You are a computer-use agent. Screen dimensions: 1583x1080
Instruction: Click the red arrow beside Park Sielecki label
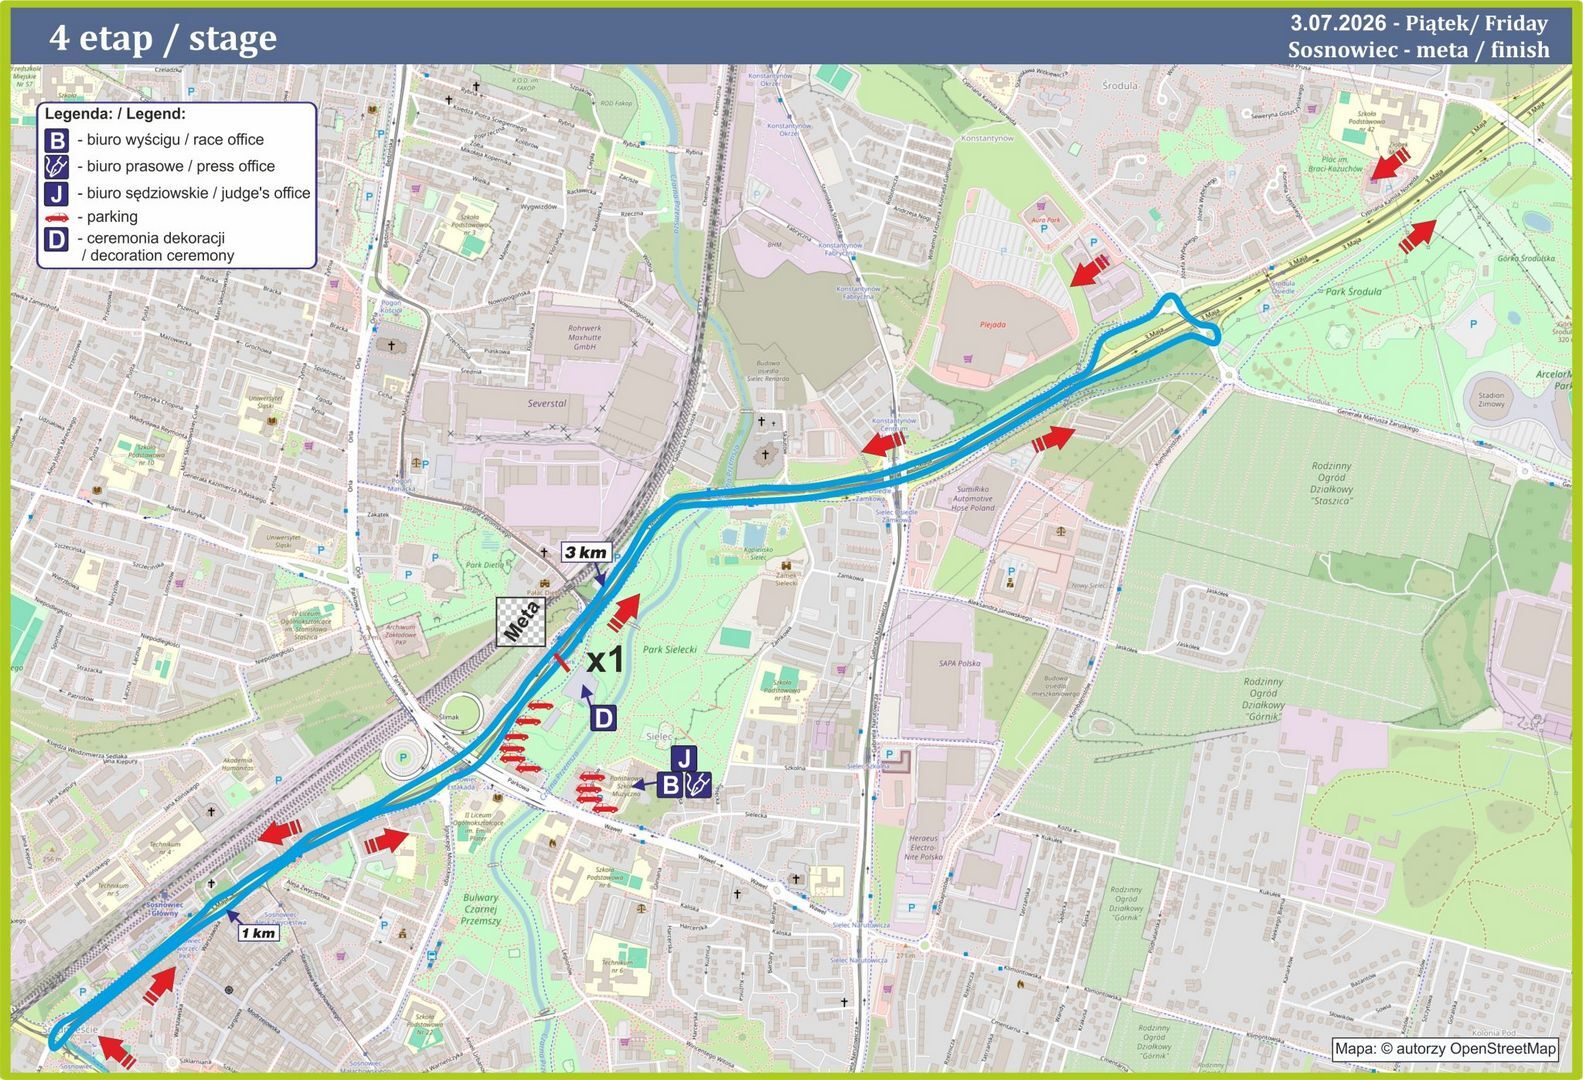[x=623, y=611]
